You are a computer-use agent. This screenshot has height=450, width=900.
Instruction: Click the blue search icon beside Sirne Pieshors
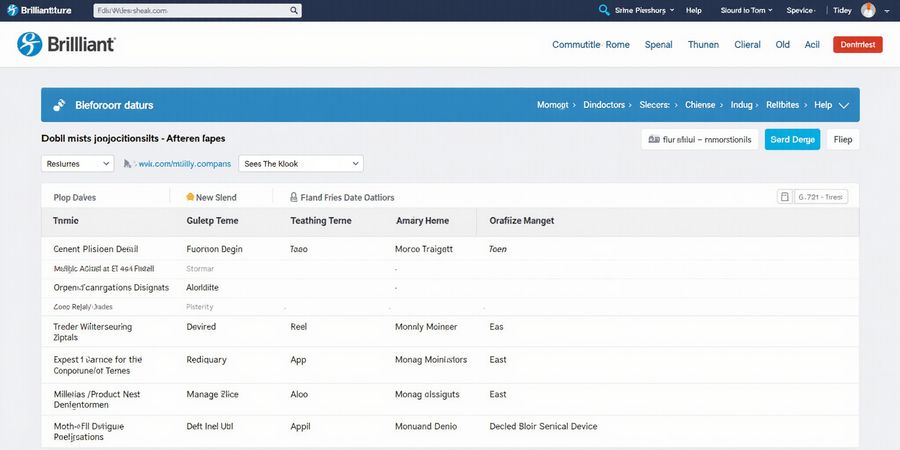coord(604,10)
